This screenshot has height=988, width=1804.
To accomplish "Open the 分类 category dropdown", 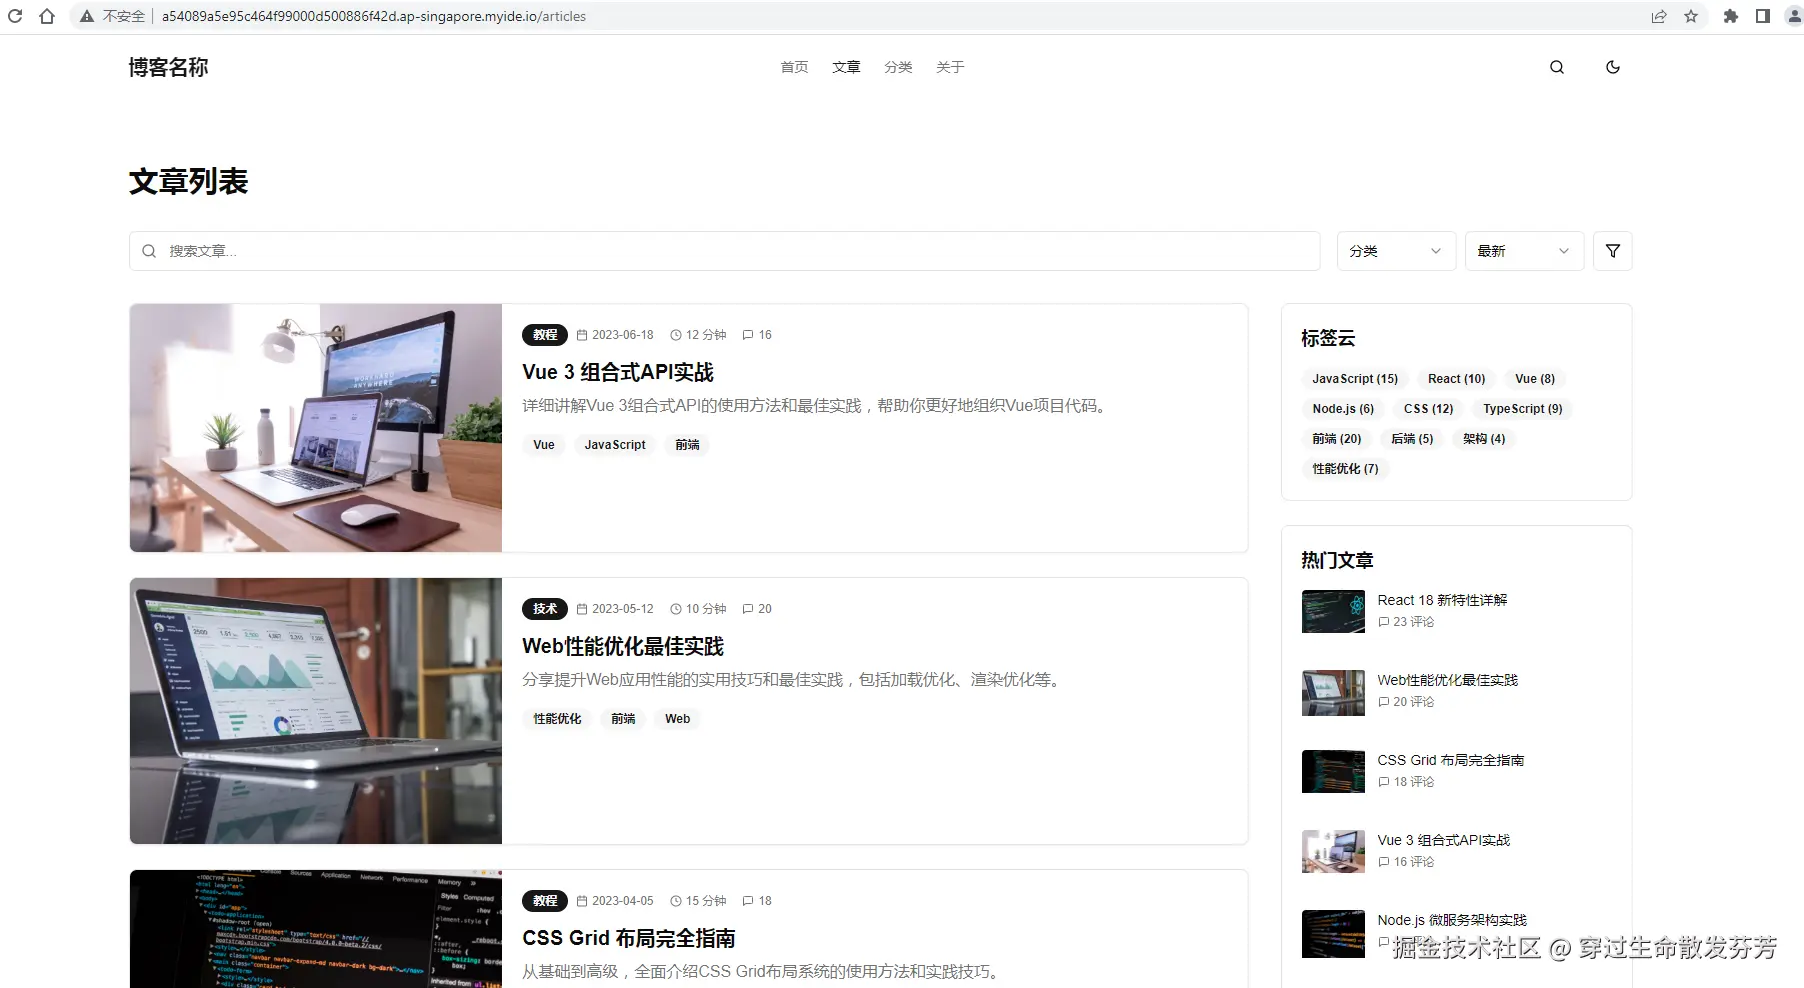I will coord(1395,251).
